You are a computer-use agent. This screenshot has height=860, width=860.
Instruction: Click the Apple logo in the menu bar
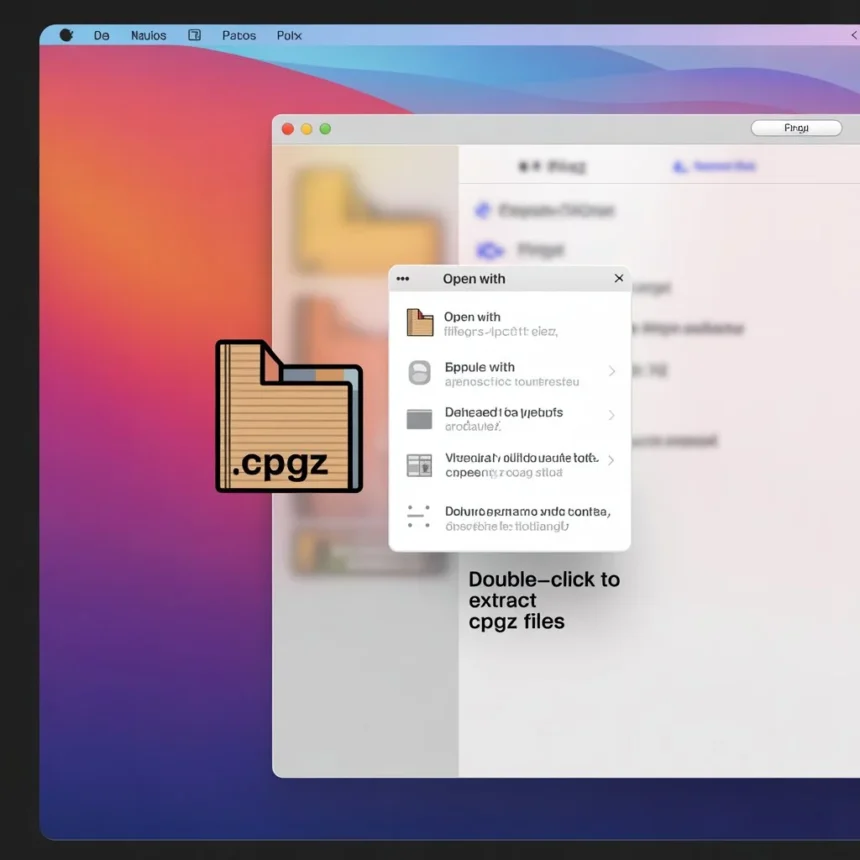point(66,34)
